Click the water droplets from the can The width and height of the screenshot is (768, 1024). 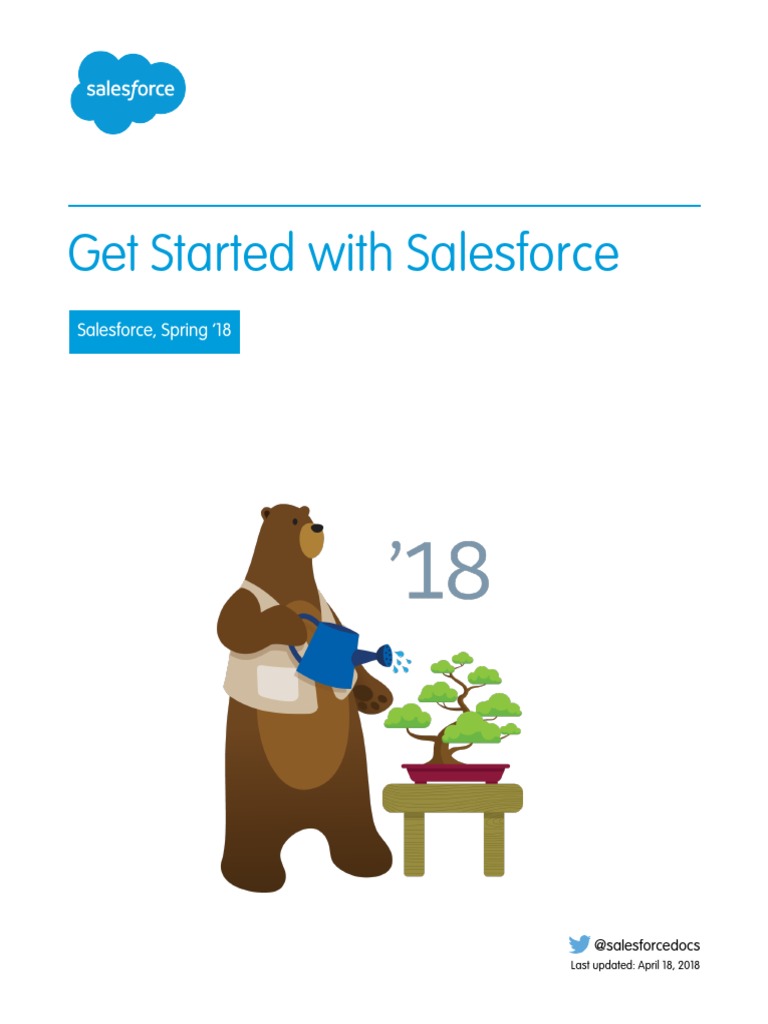(x=399, y=660)
